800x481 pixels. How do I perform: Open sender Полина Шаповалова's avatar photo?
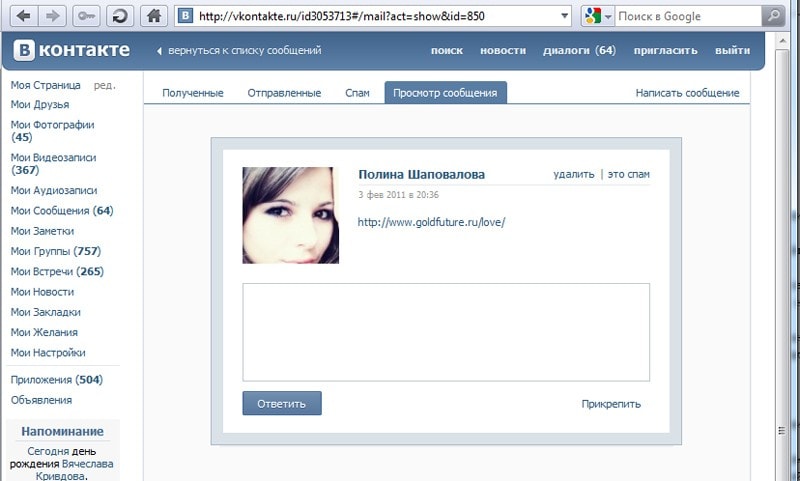point(290,215)
